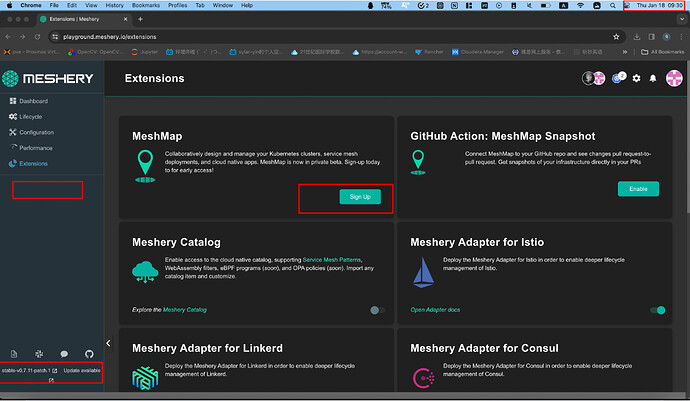Image resolution: width=690 pixels, height=401 pixels.
Task: Open the Meshery Catalog link
Action: point(184,310)
